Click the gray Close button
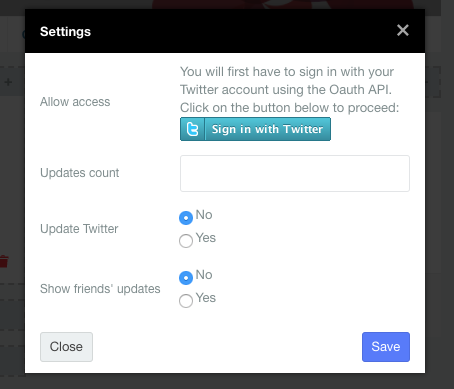The width and height of the screenshot is (454, 389). [x=66, y=347]
